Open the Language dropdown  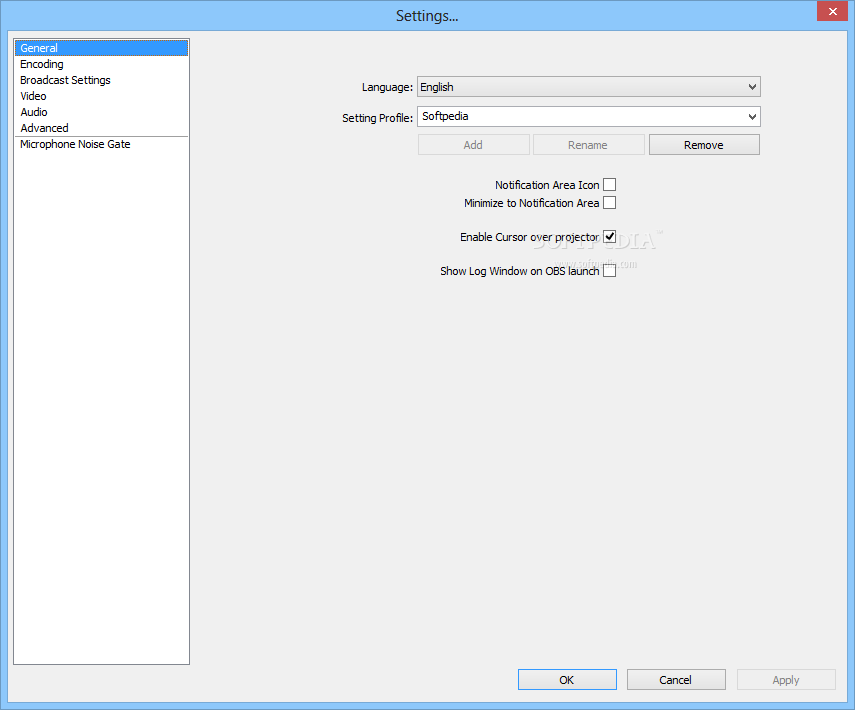pos(589,87)
